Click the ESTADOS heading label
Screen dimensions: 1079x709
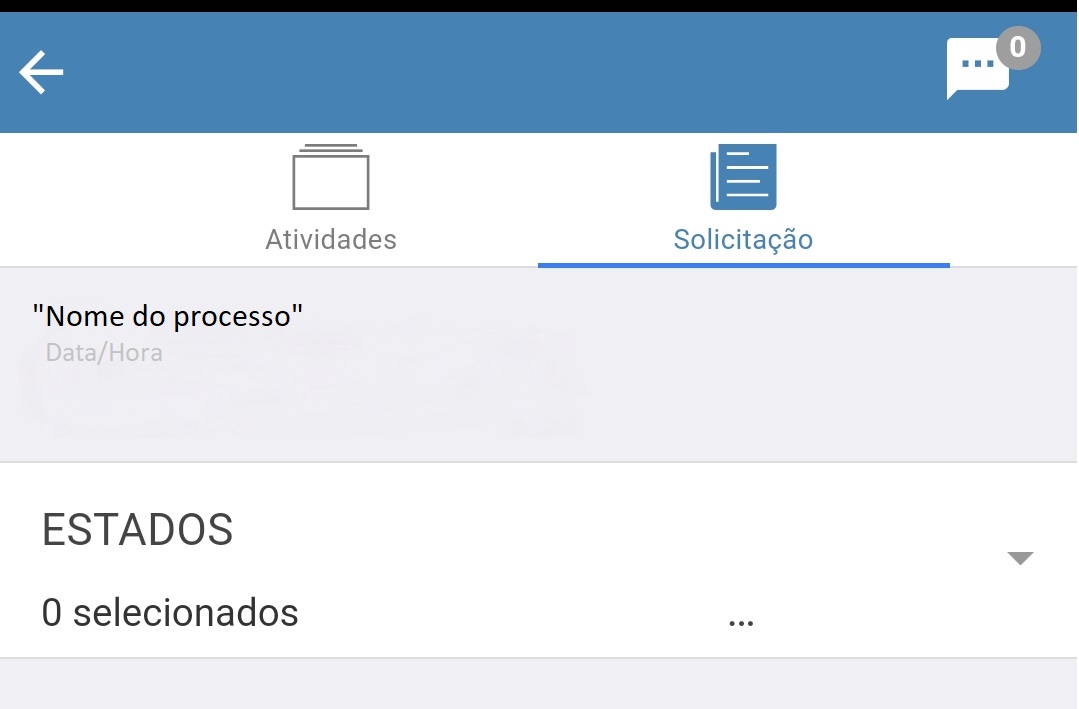138,529
